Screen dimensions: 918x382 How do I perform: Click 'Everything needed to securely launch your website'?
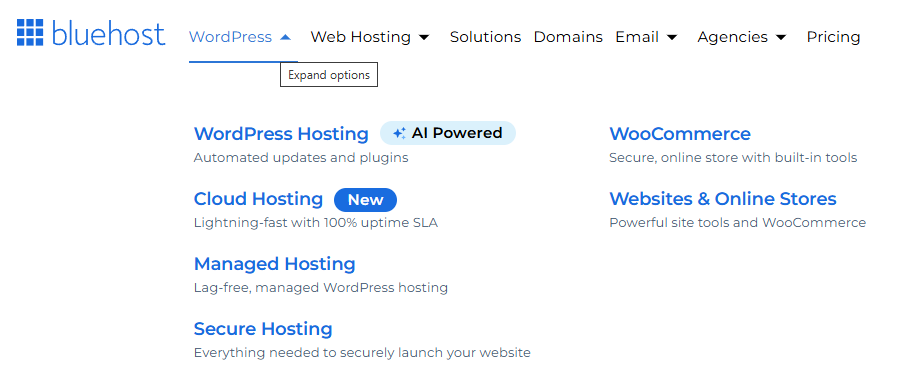362,353
